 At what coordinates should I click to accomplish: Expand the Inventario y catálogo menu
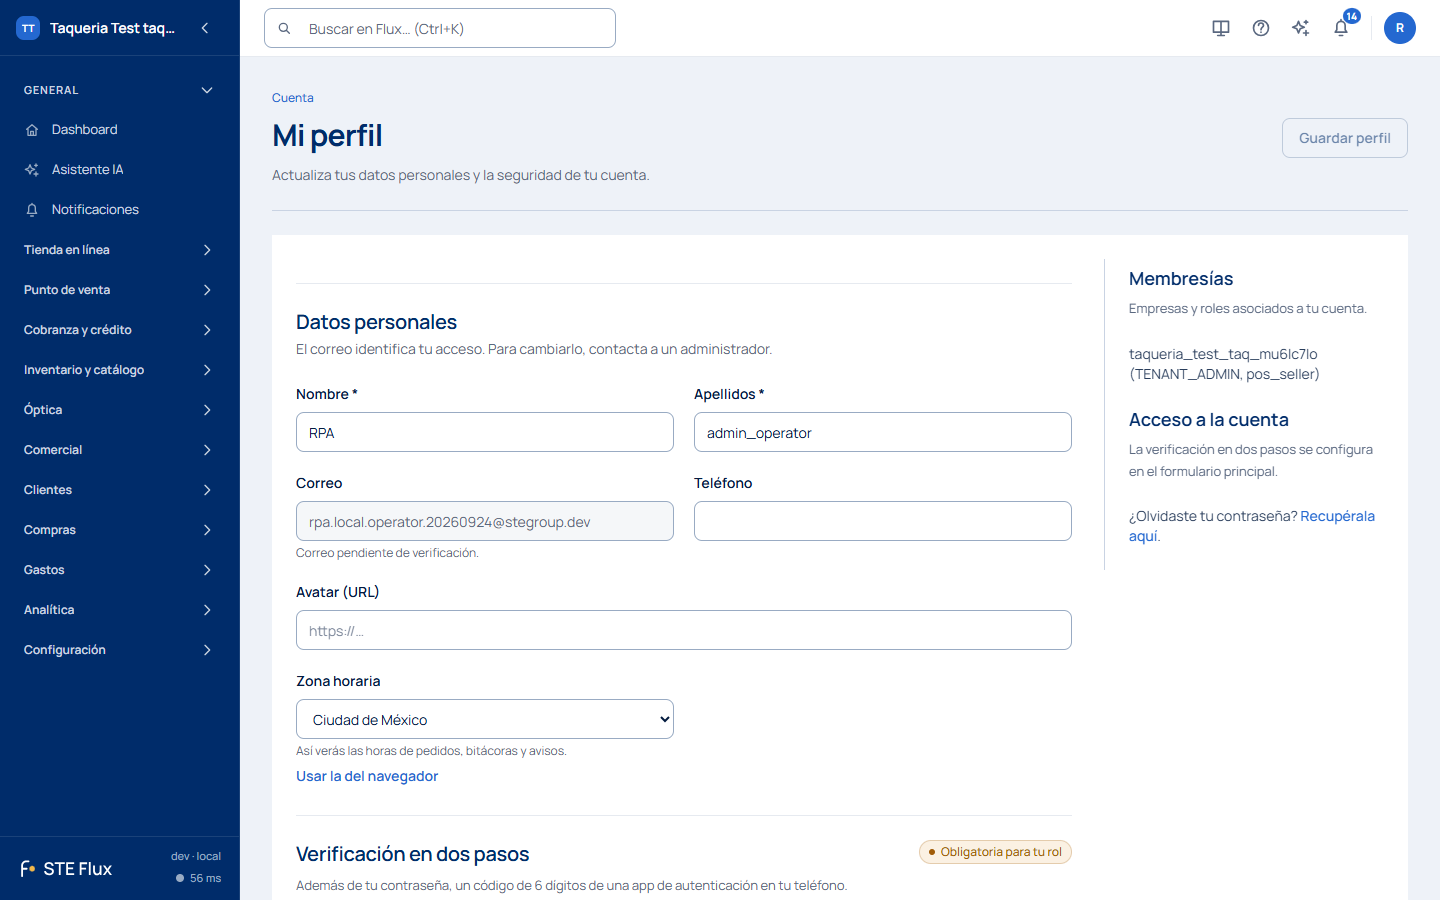point(120,370)
